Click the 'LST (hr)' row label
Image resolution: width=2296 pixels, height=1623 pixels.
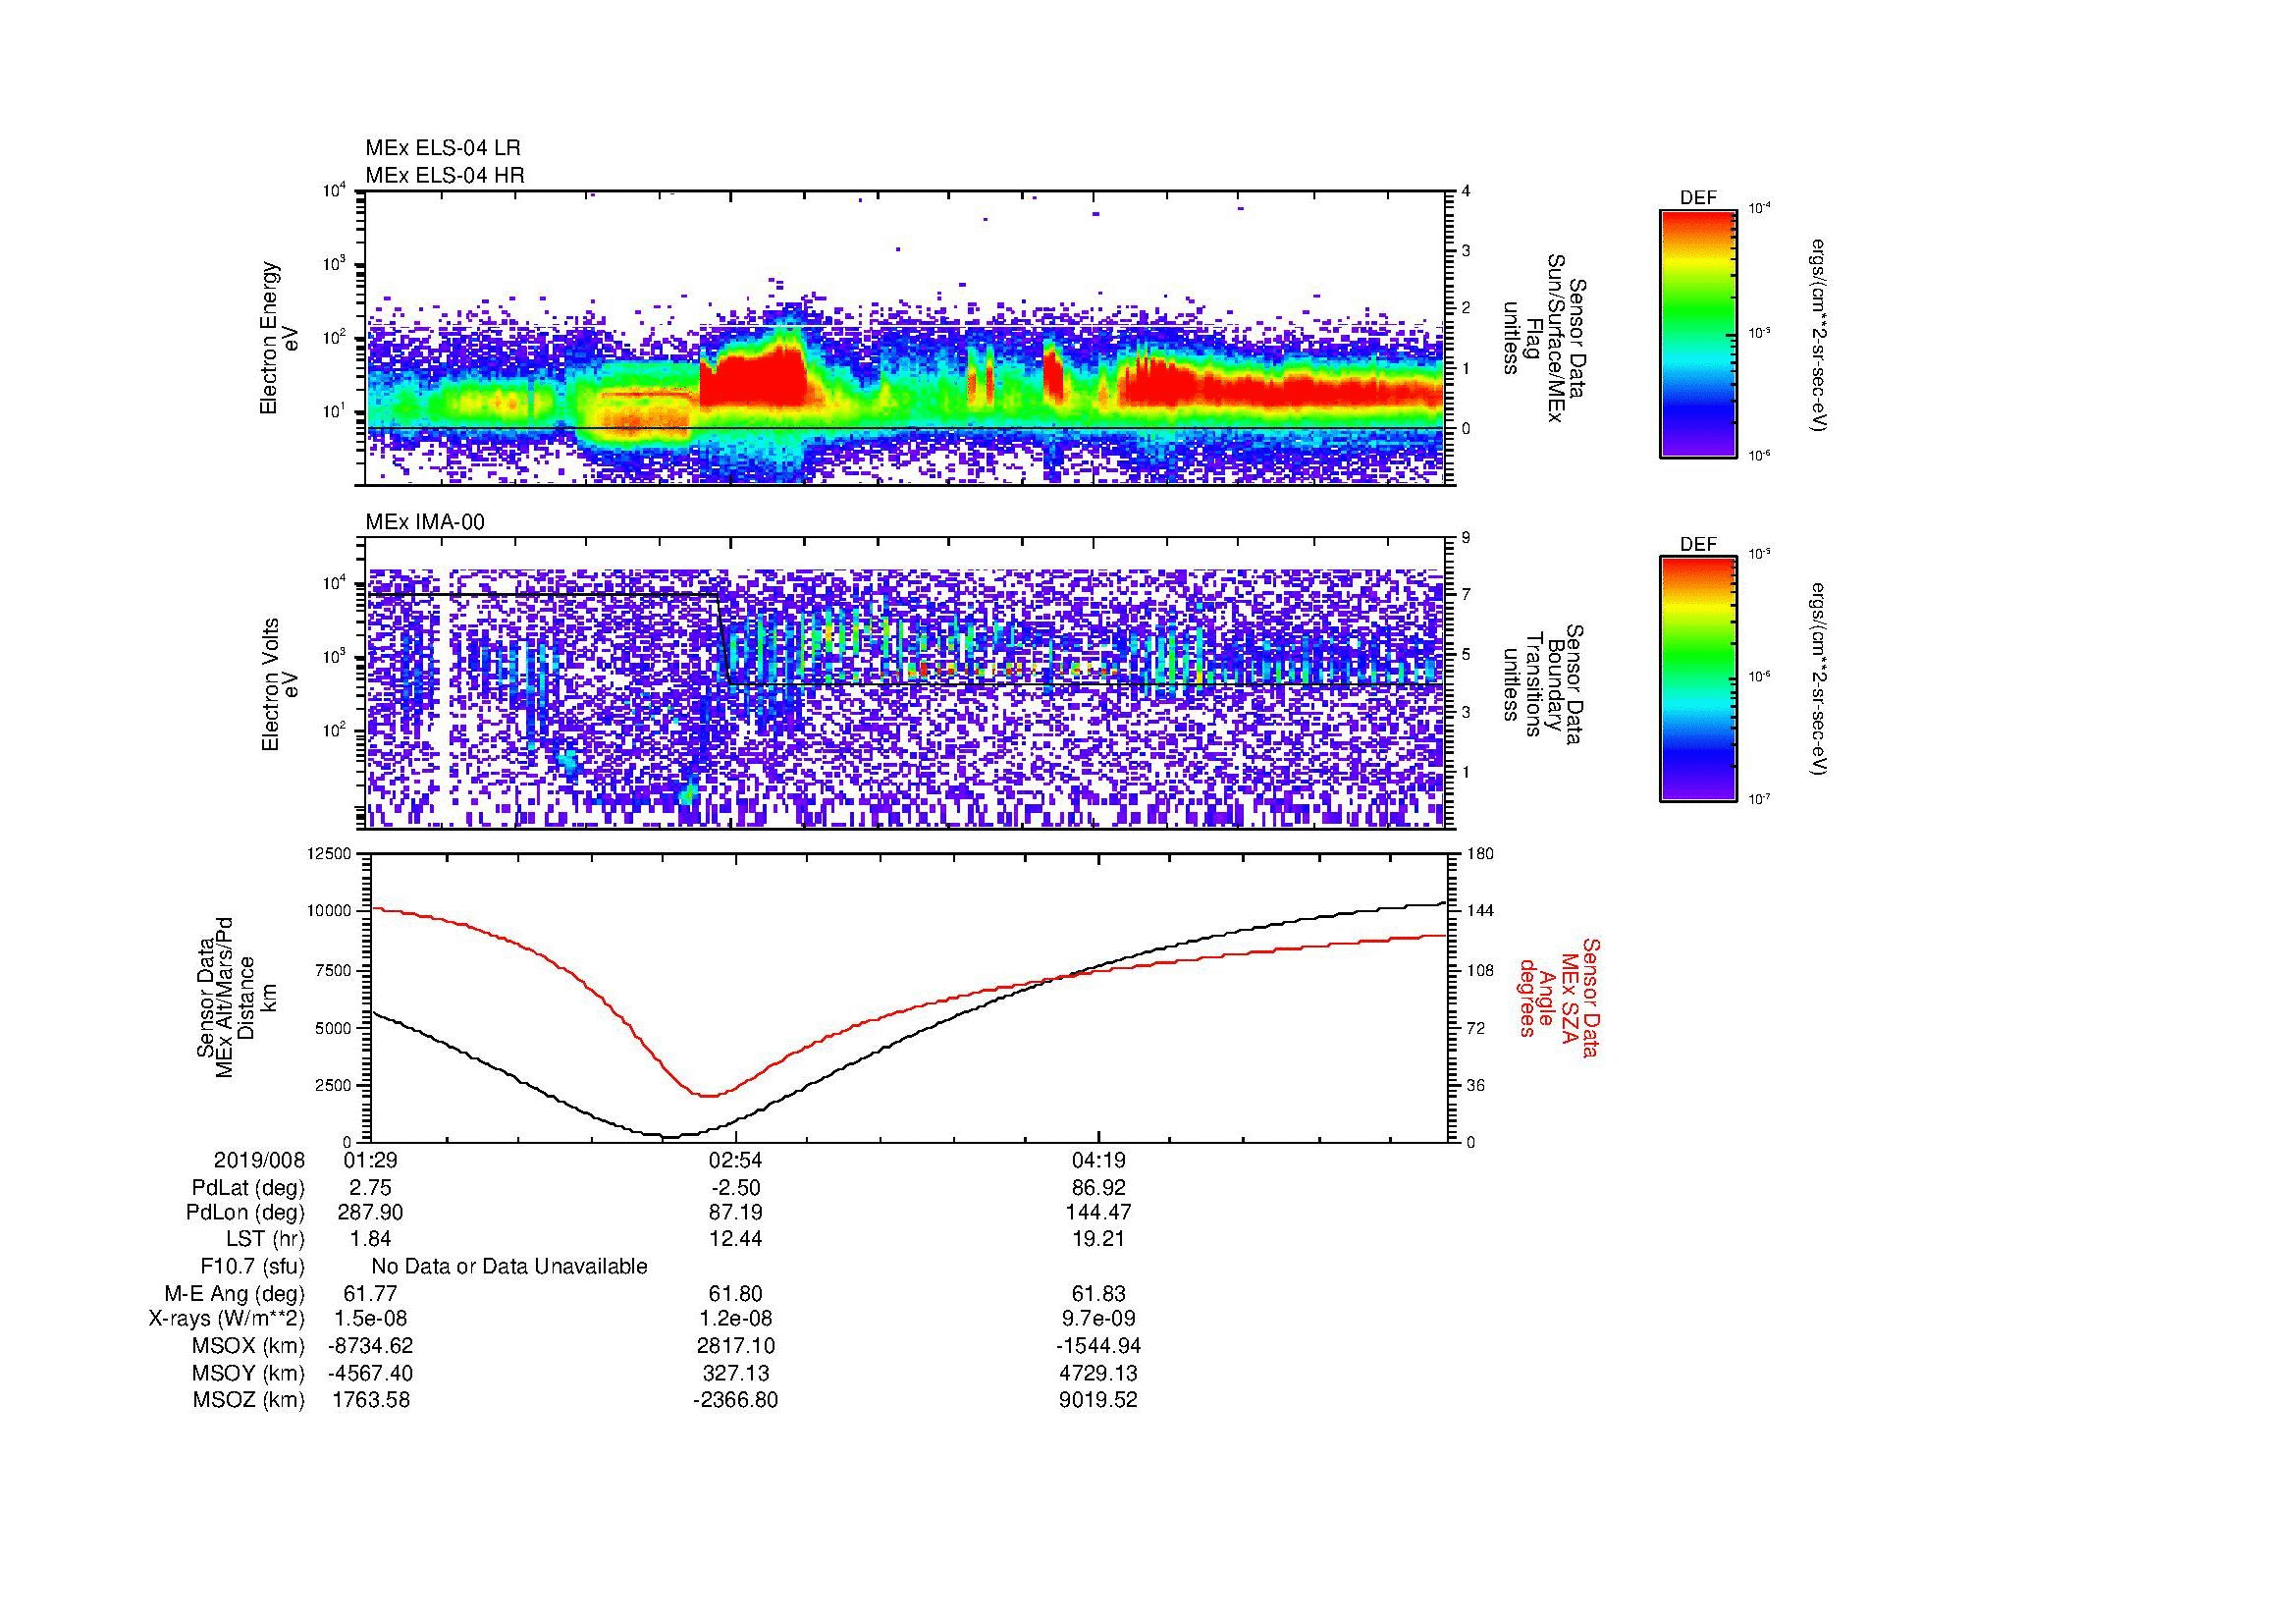click(x=265, y=1240)
